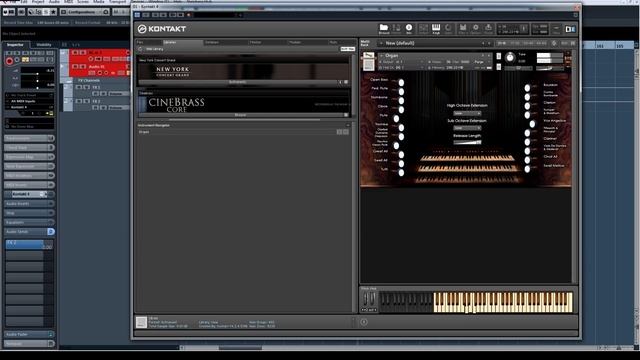The image size is (640, 360).
Task: Click the next-multi arrow in Multi Rack header
Action: pos(489,43)
